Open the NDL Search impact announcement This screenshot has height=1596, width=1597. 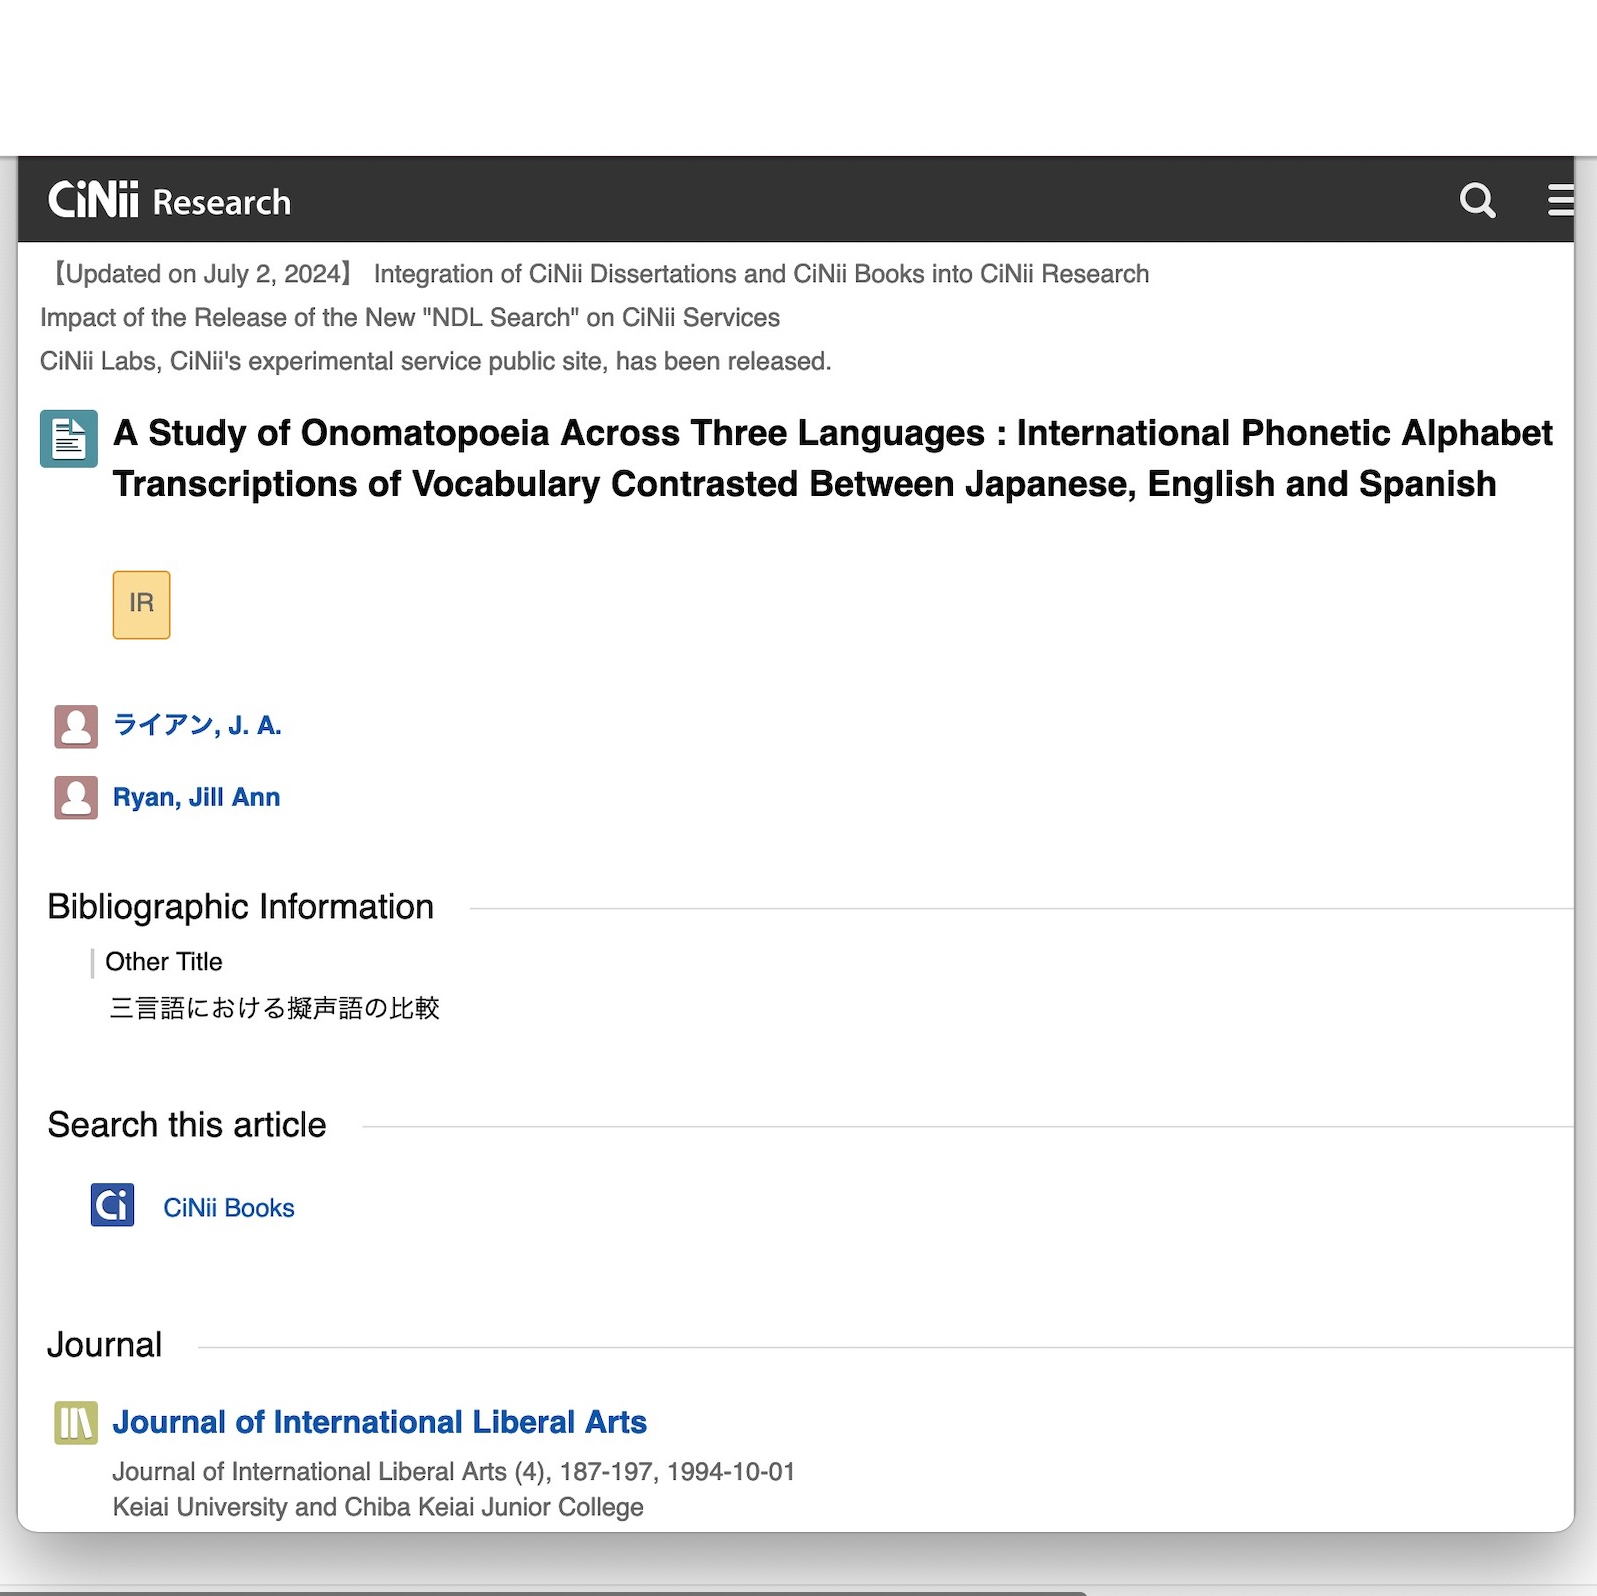tap(410, 318)
